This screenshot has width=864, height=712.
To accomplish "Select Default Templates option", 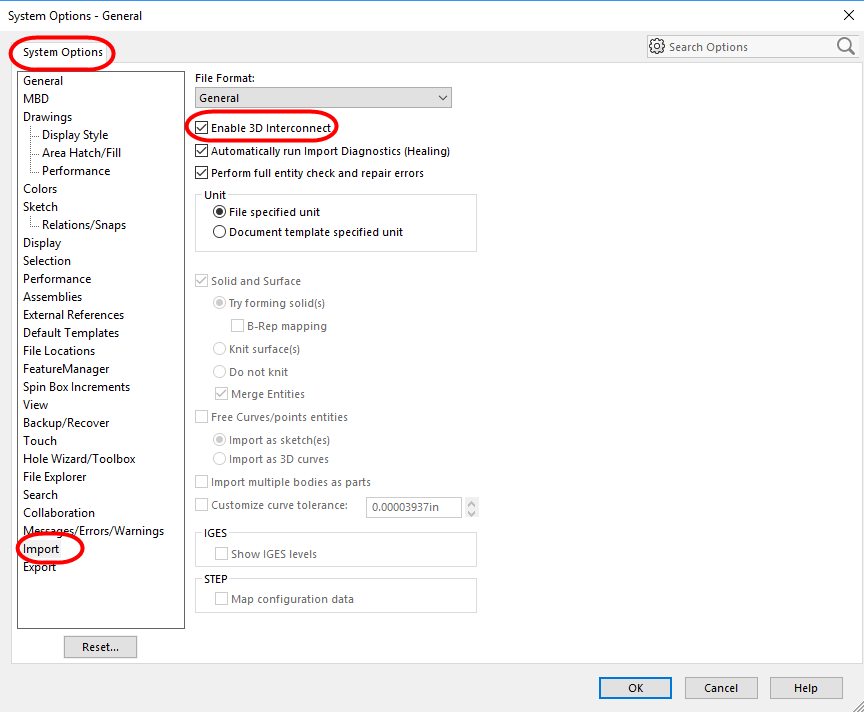I will pos(71,333).
